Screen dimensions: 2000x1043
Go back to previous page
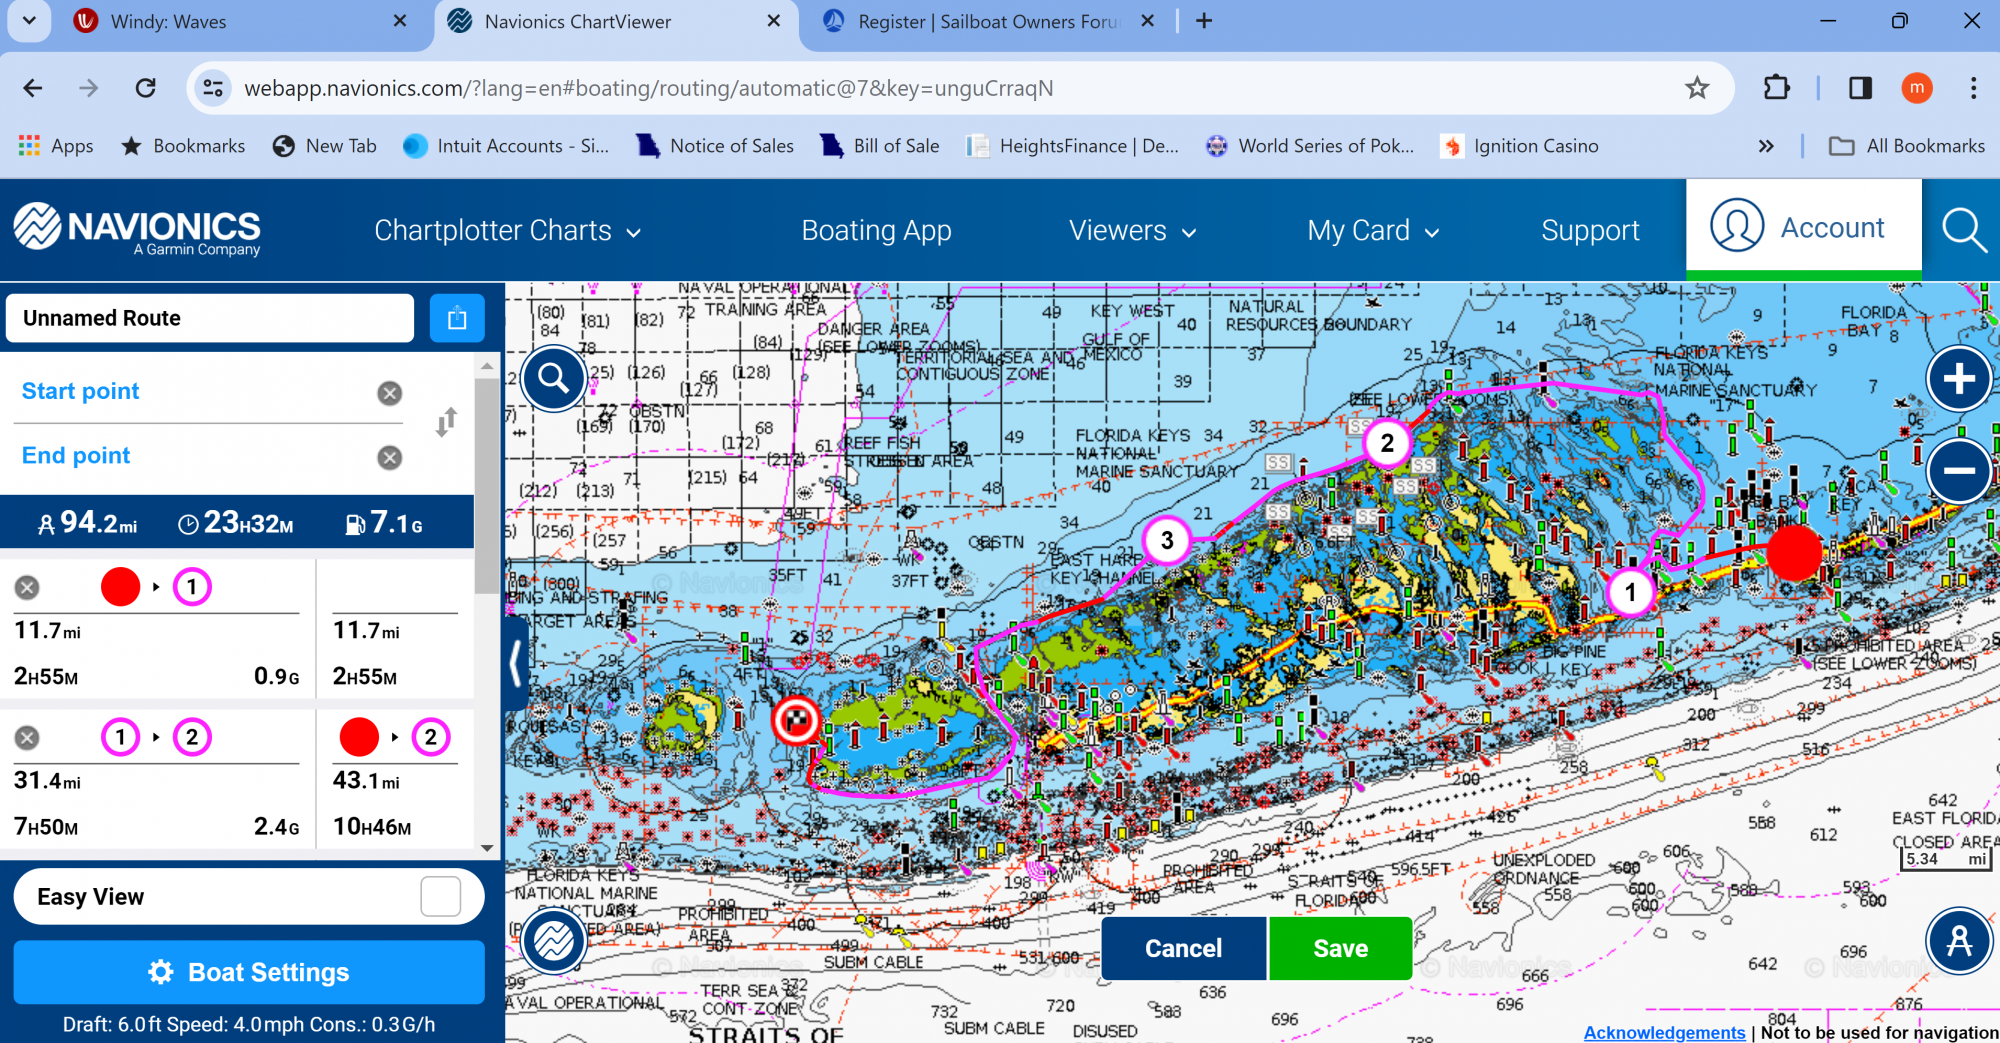[x=33, y=88]
